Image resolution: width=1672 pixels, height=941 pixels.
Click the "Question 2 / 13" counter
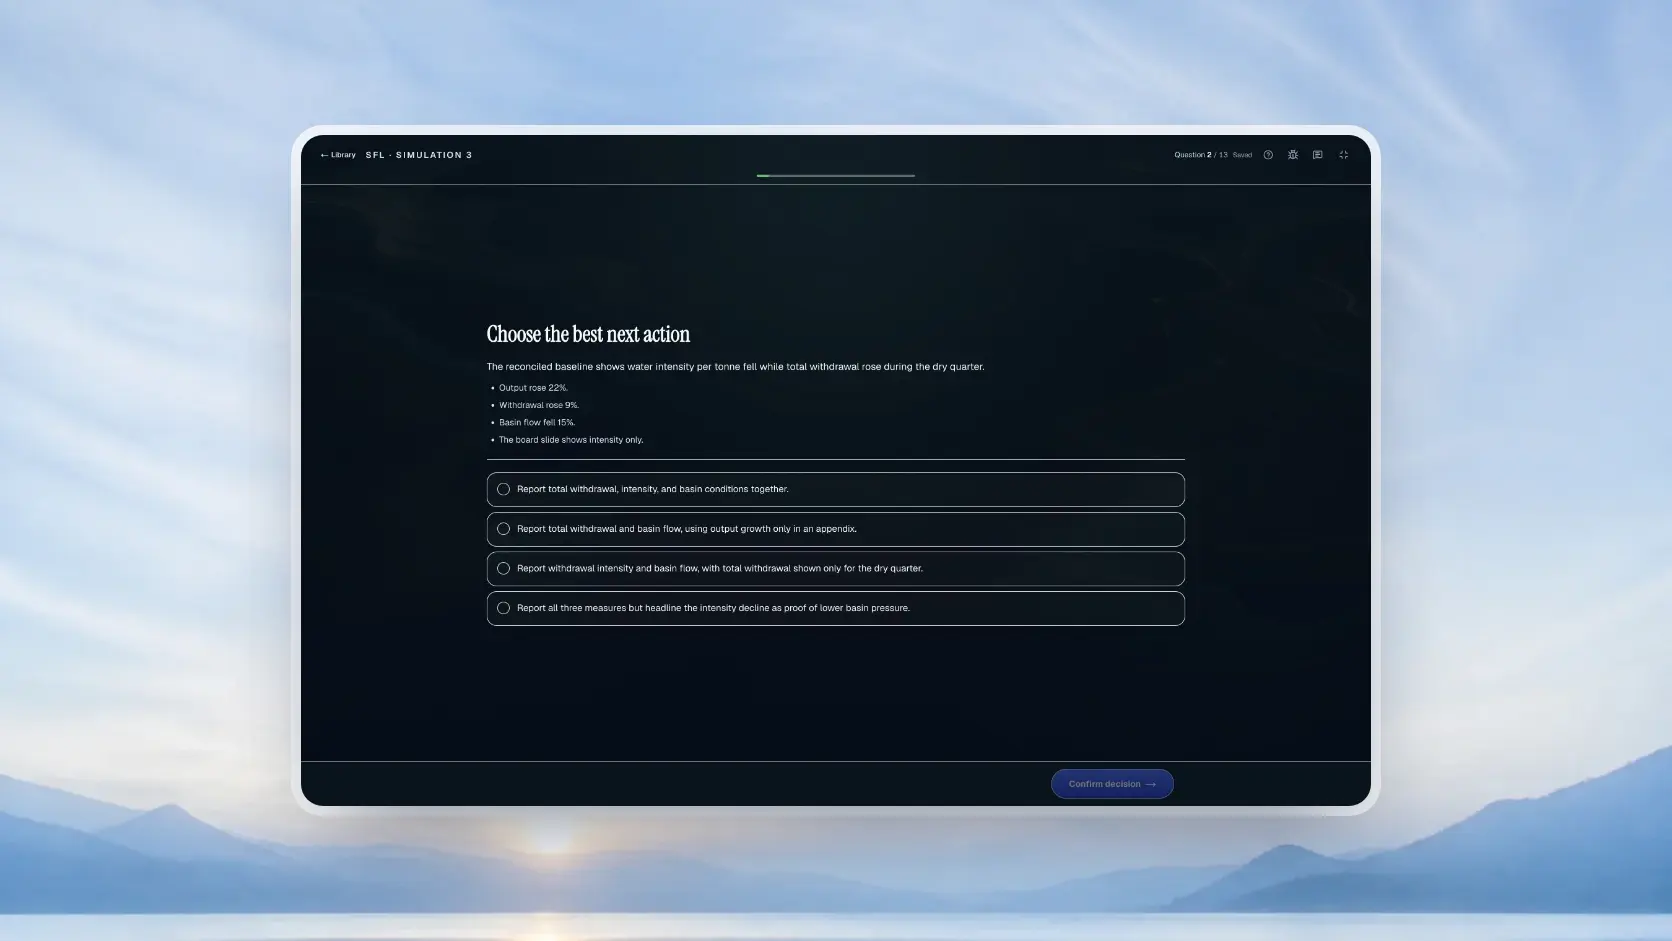pos(1201,155)
